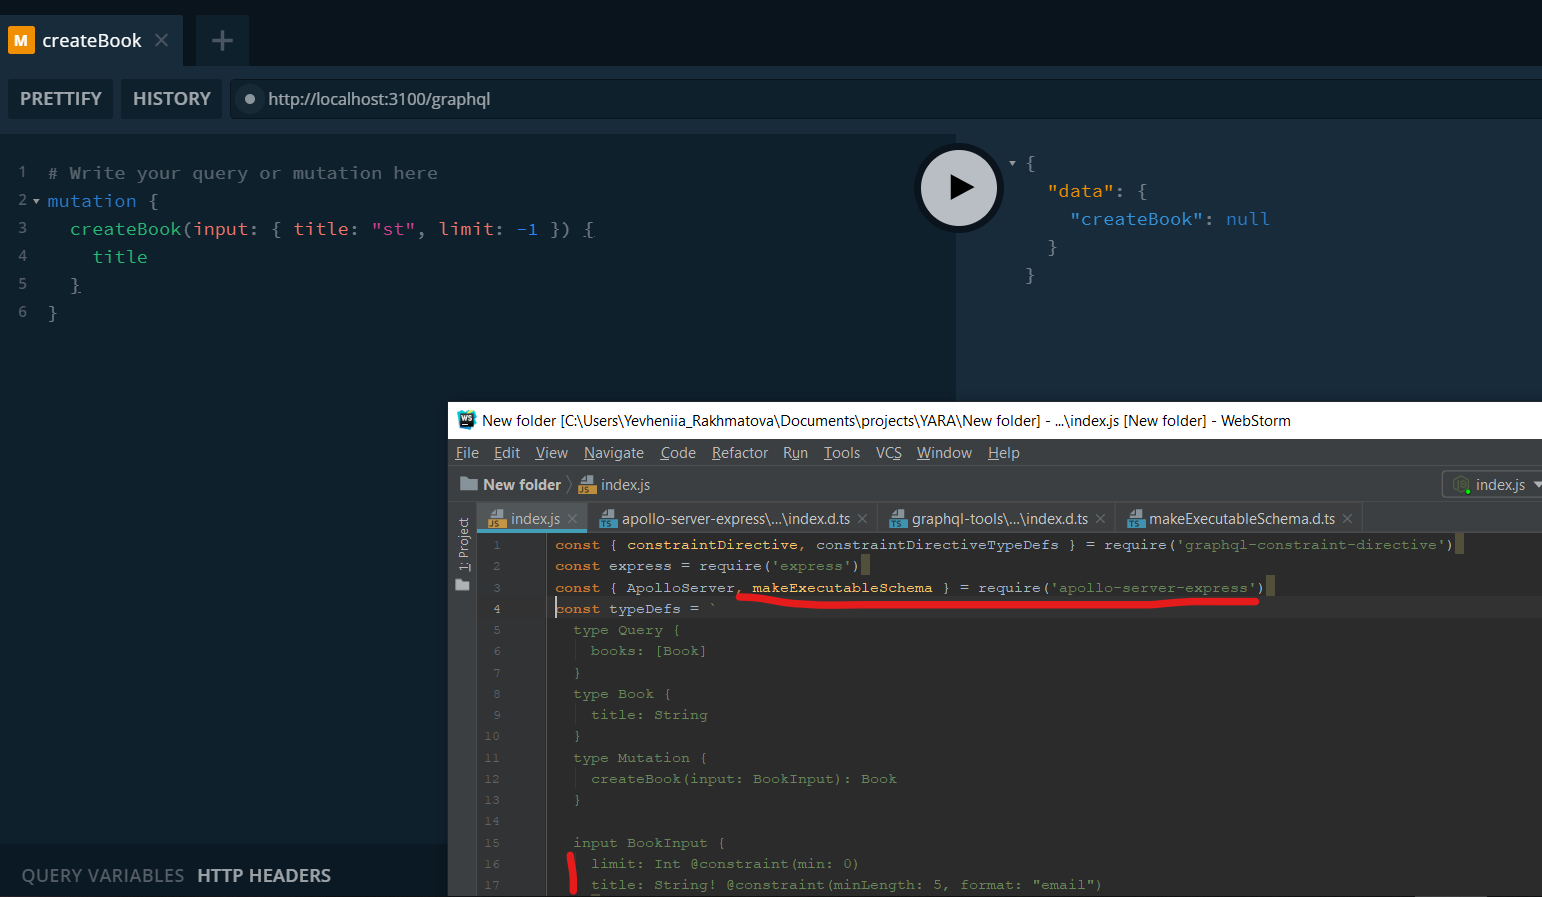Open WebStorm Edit menu
Image resolution: width=1542 pixels, height=897 pixels.
point(507,453)
